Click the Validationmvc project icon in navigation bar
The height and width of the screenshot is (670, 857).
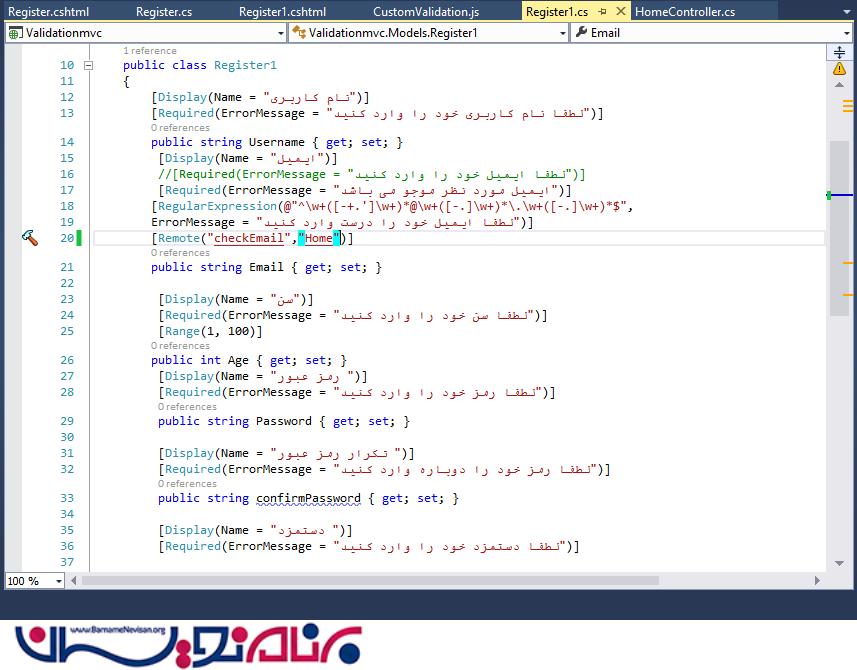[15, 32]
